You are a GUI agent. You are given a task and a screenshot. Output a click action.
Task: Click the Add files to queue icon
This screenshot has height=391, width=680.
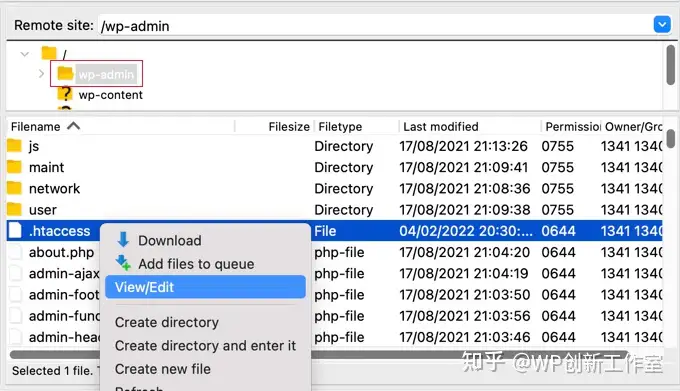pyautogui.click(x=123, y=263)
